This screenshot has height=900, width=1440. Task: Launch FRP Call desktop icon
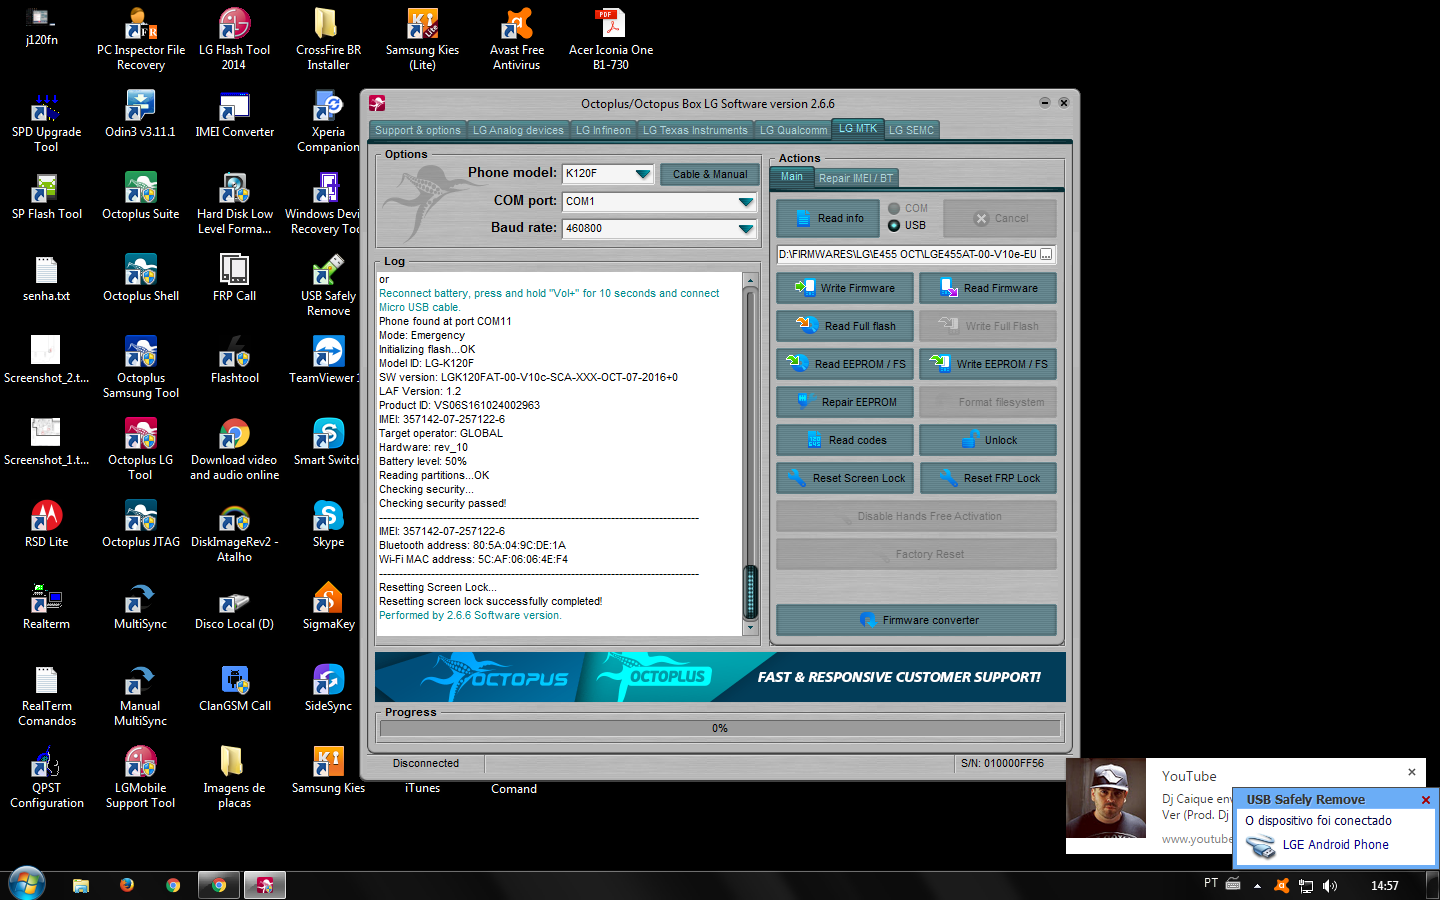click(x=234, y=278)
